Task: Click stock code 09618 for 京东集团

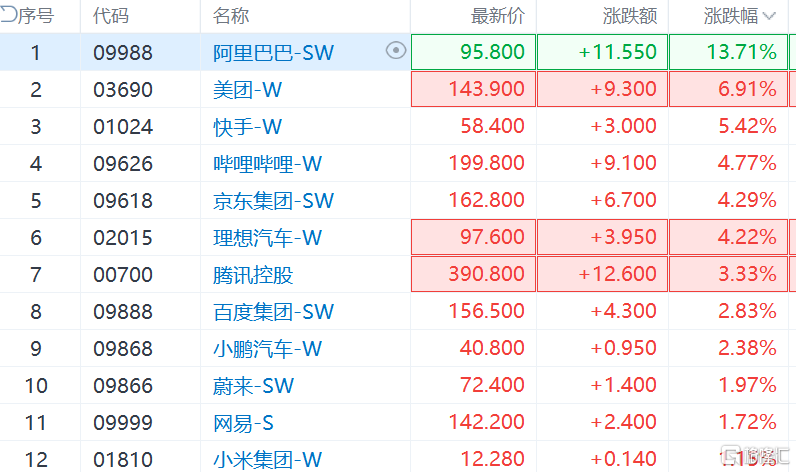Action: [x=123, y=200]
